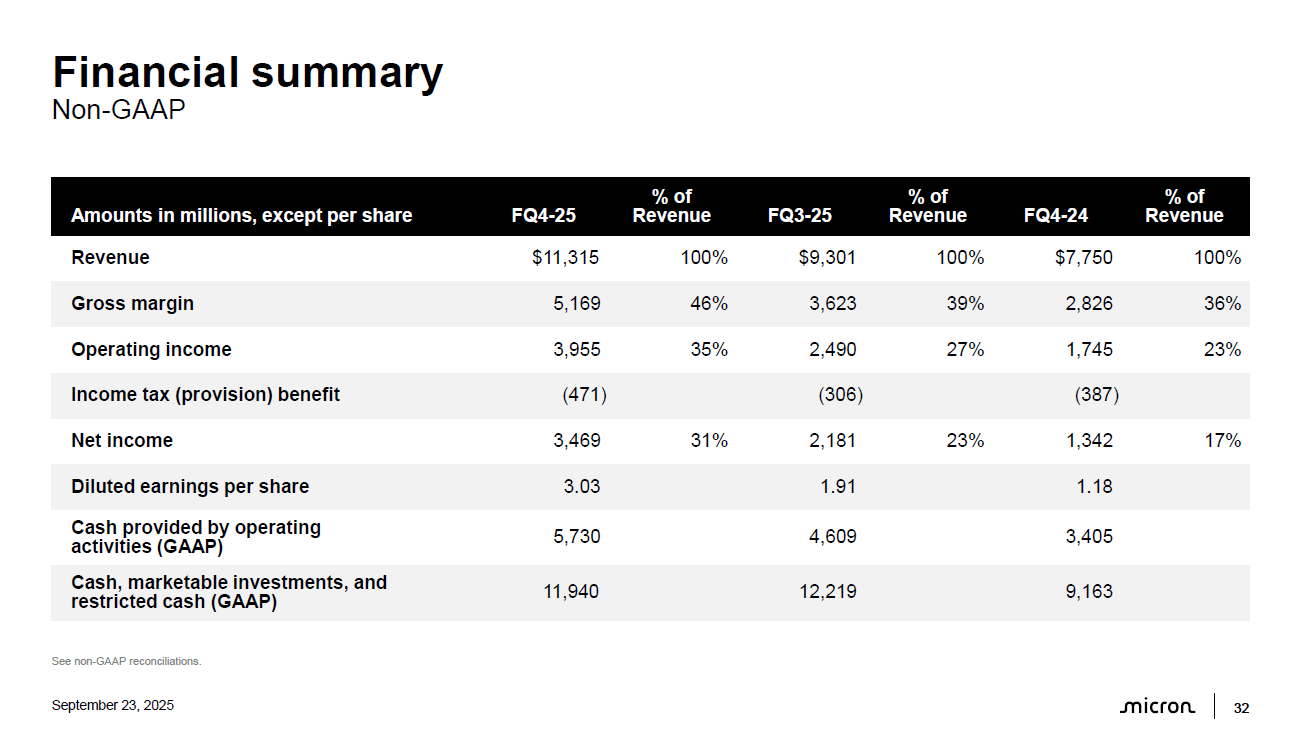Select the FQ4-25 column header
This screenshot has height=732, width=1301.
tap(543, 215)
